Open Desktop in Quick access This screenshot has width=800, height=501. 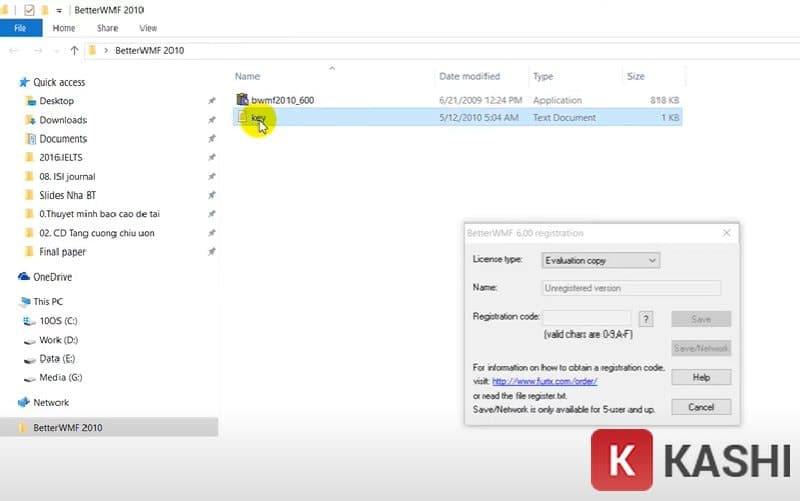(57, 101)
